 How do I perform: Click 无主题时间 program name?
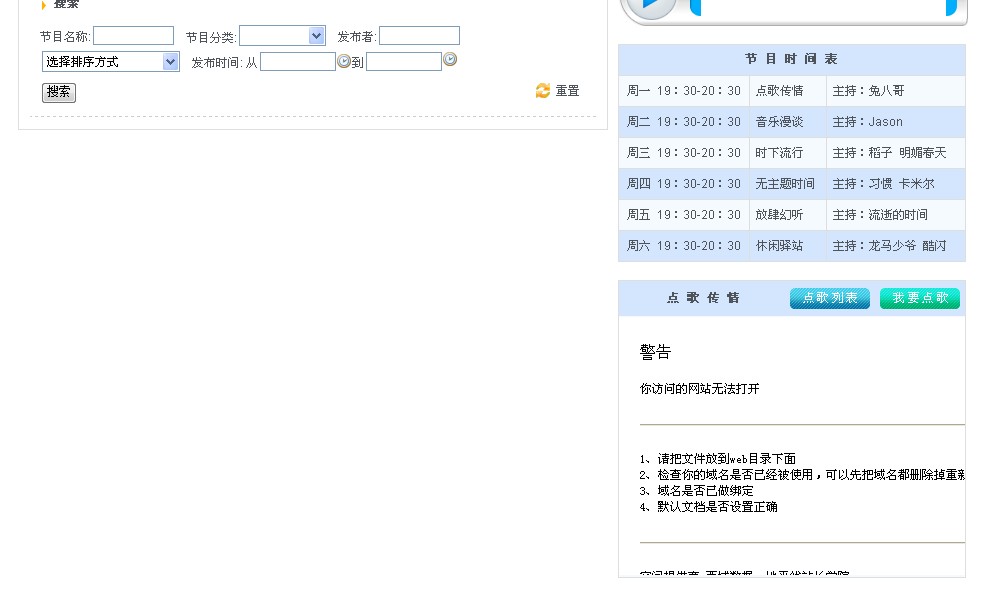[x=787, y=183]
